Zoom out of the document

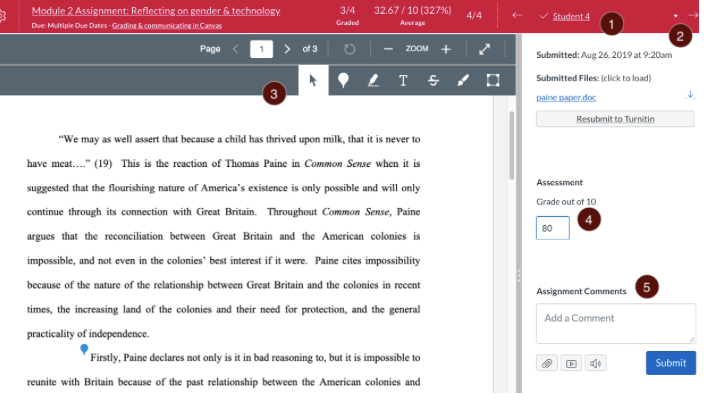(x=388, y=49)
